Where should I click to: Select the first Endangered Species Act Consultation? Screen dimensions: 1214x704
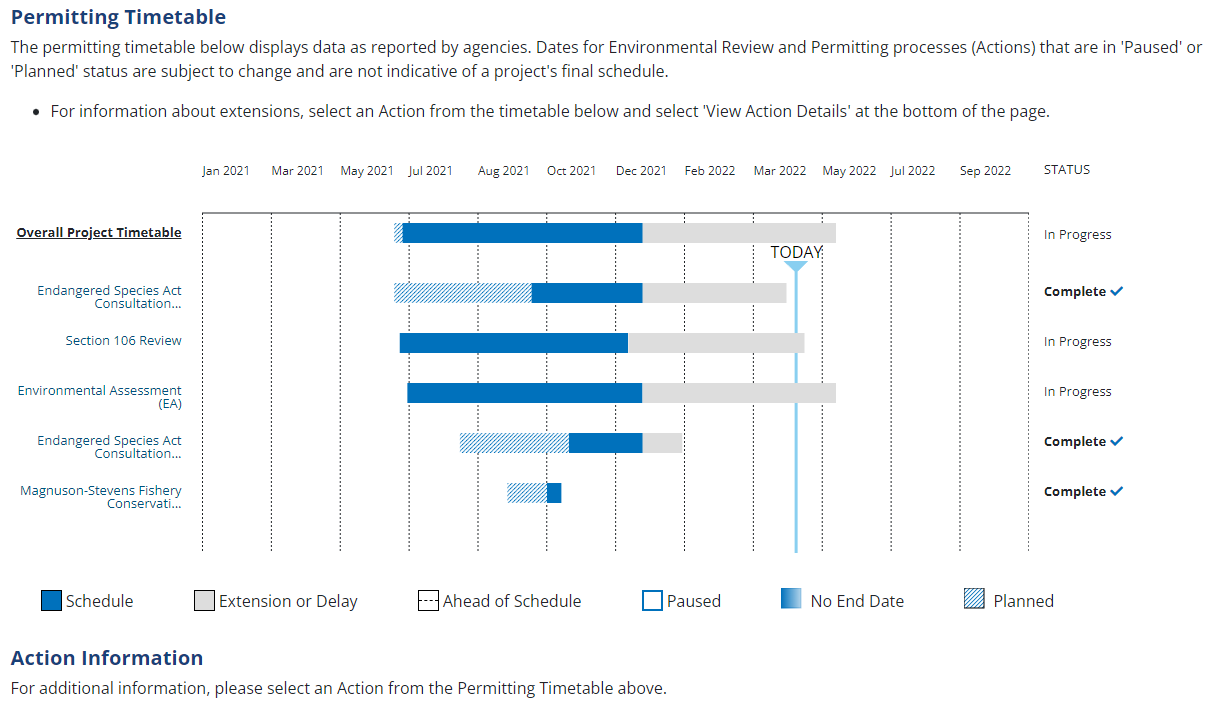pyautogui.click(x=110, y=297)
